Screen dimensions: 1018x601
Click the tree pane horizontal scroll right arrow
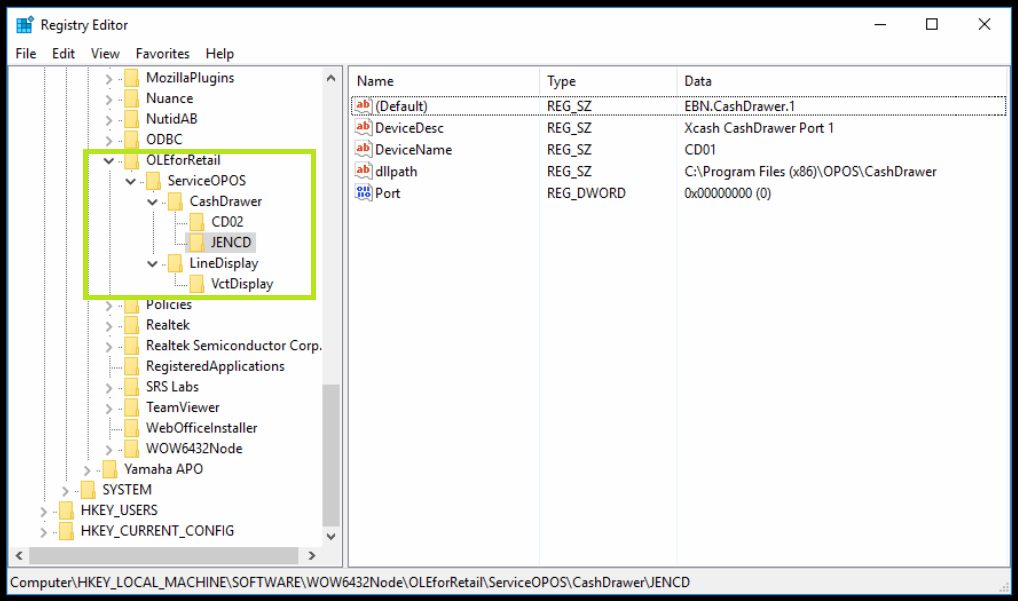(311, 556)
